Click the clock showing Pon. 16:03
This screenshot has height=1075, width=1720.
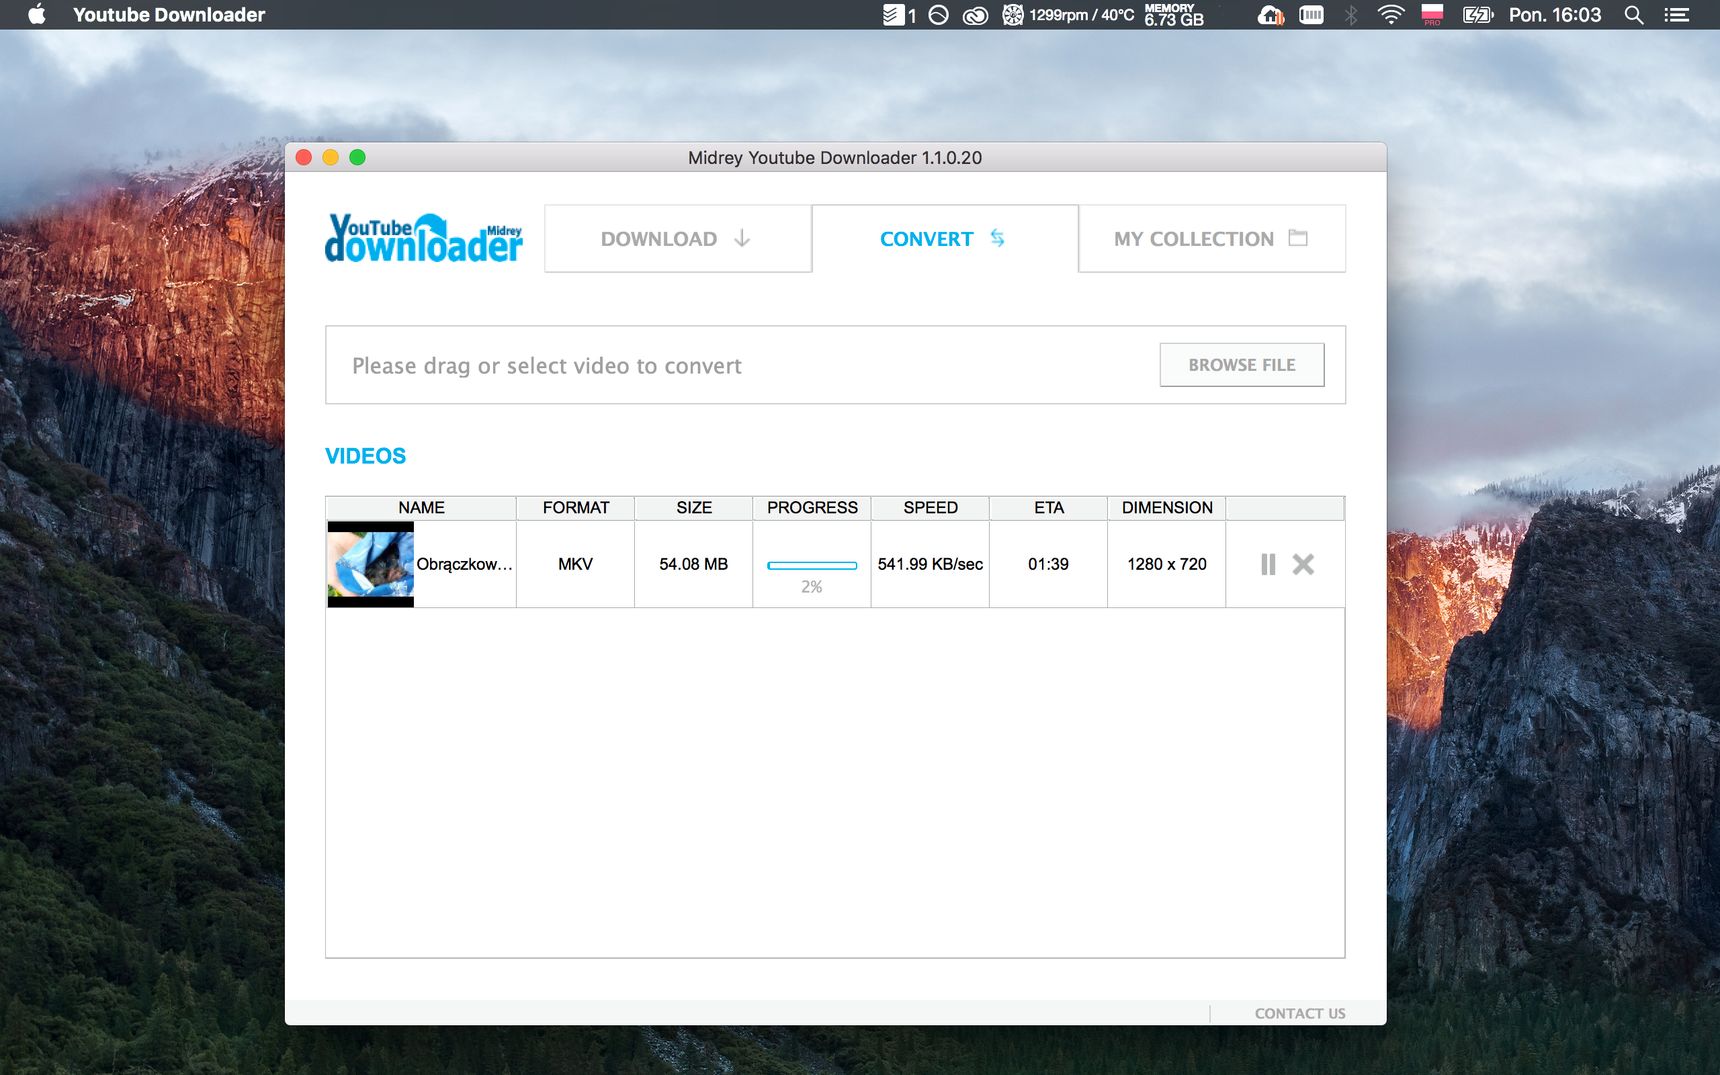(x=1555, y=15)
